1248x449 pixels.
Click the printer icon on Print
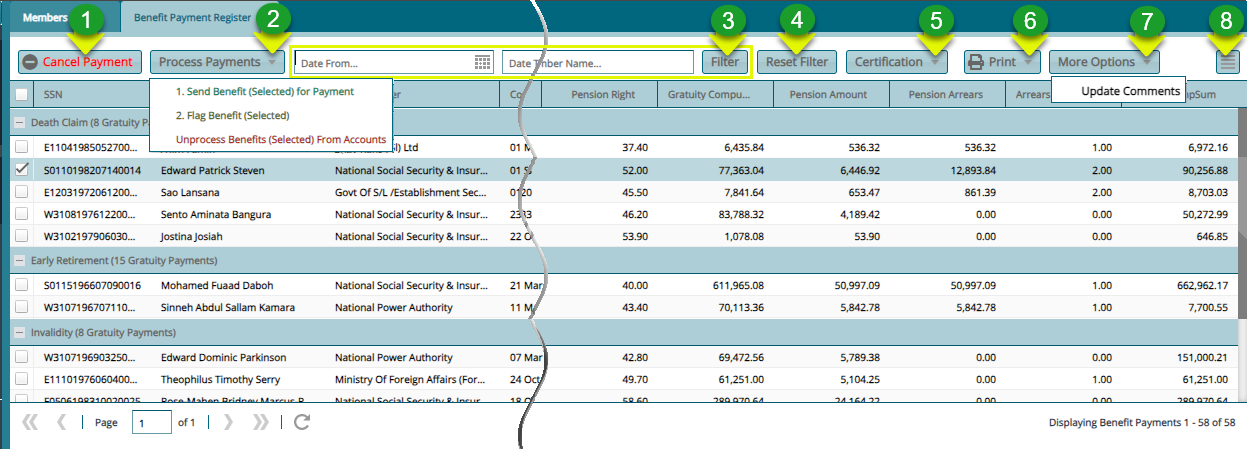coord(976,62)
